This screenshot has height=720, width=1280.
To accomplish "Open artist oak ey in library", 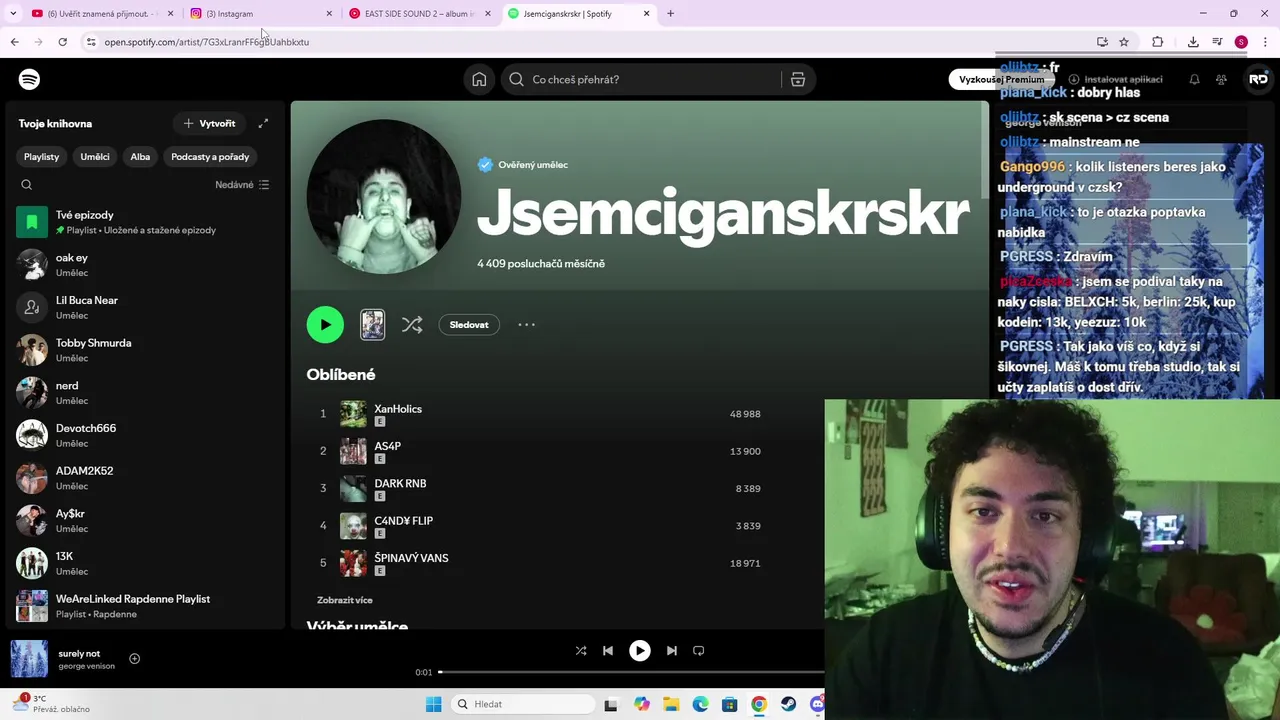I will [146, 265].
